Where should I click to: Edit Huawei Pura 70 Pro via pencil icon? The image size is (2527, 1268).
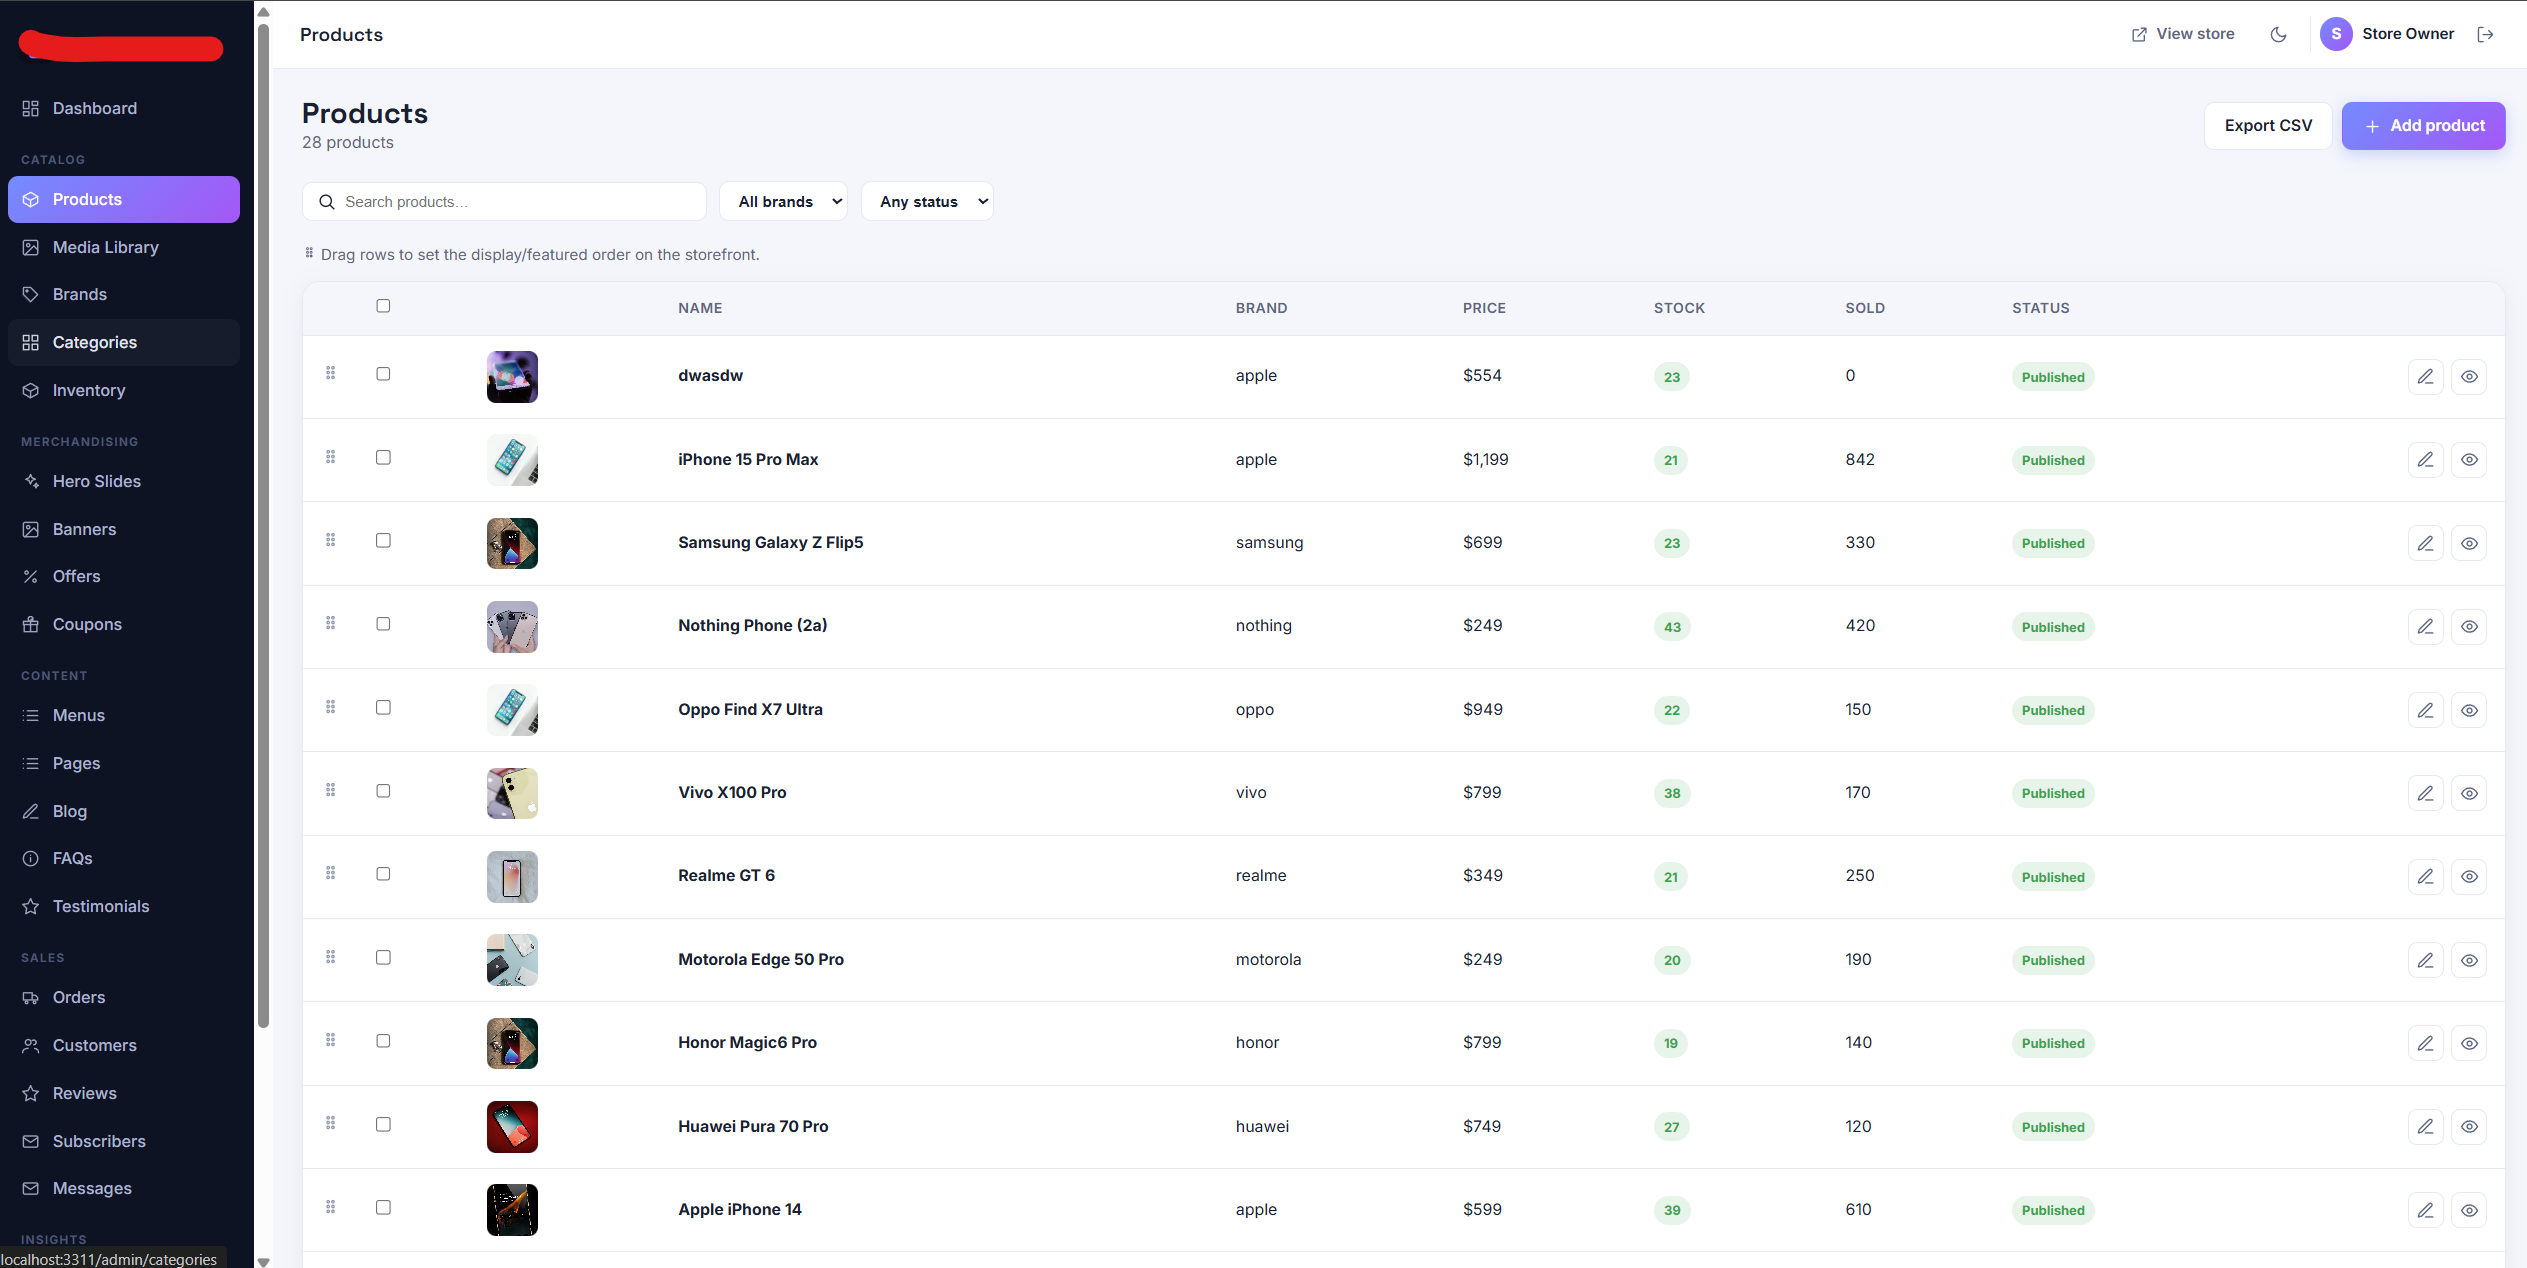click(2425, 1127)
